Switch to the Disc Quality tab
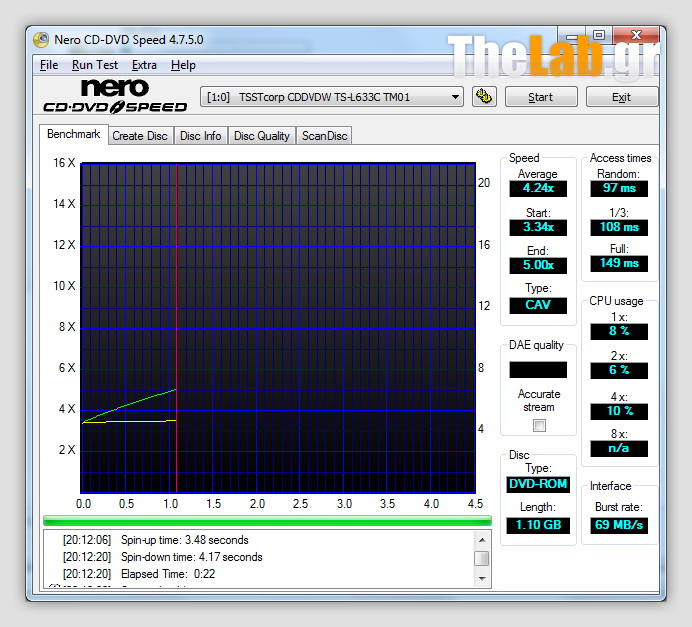Viewport: 692px width, 627px height. (x=262, y=135)
